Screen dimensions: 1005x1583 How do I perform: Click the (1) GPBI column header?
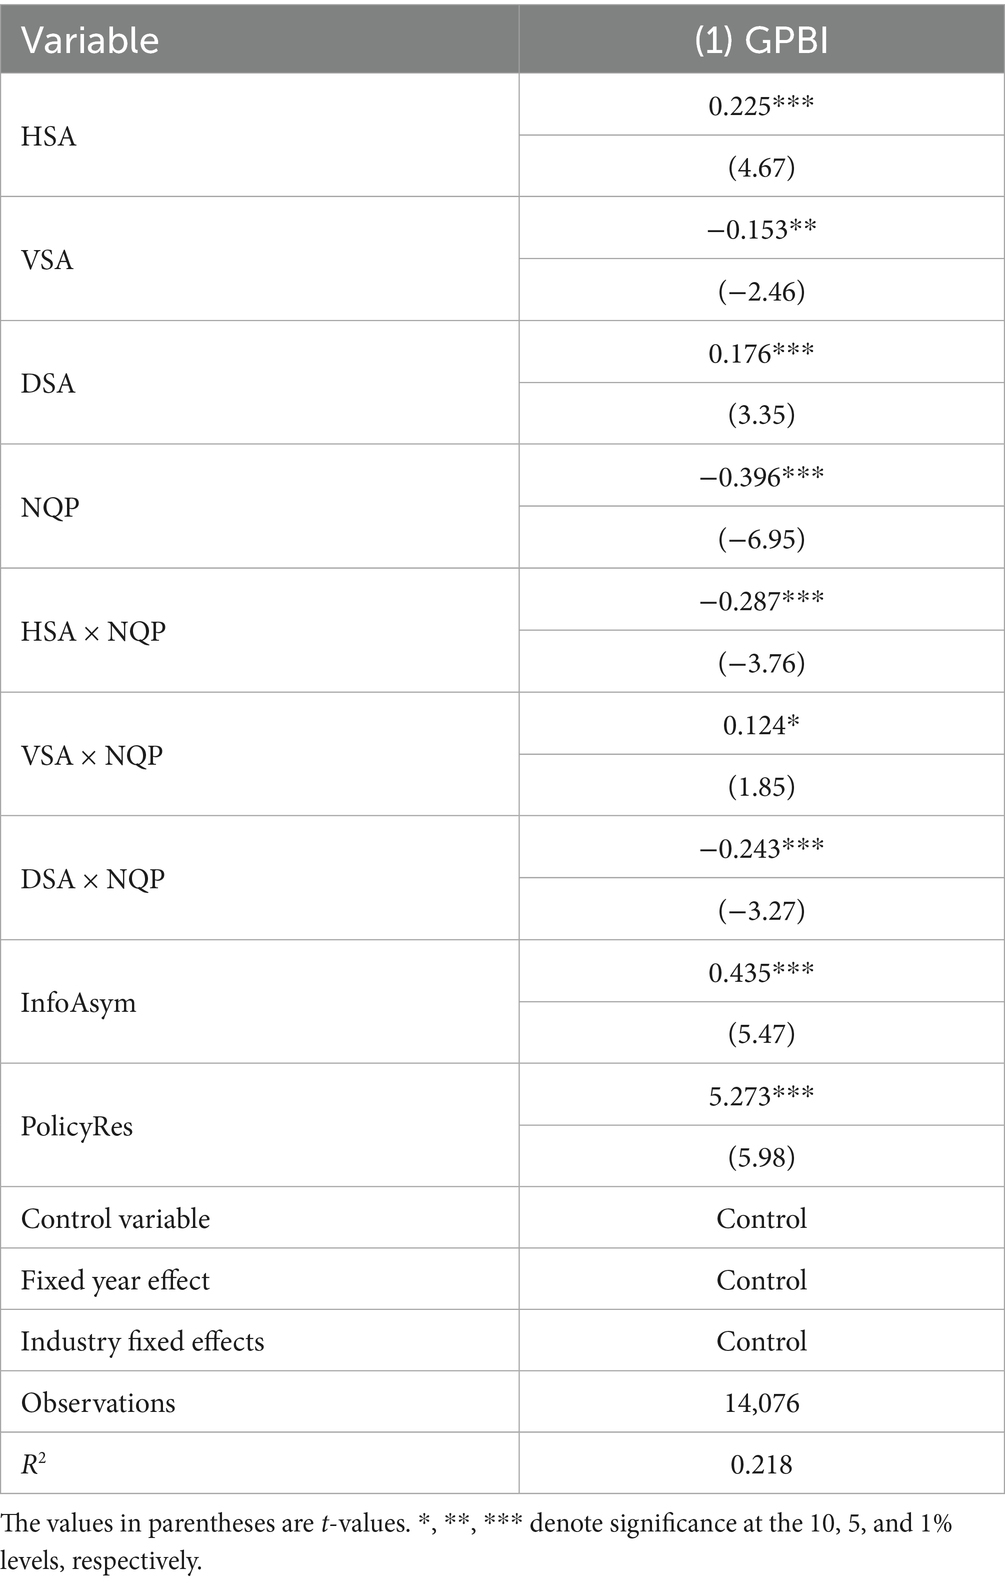point(761,40)
